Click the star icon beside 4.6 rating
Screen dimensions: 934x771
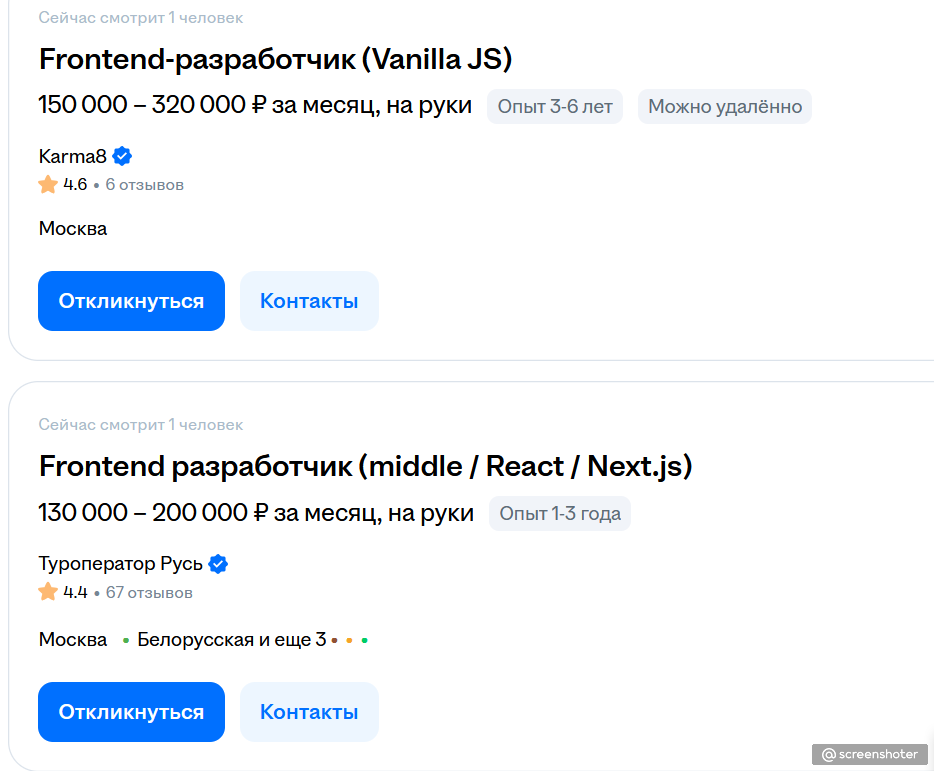pos(48,185)
